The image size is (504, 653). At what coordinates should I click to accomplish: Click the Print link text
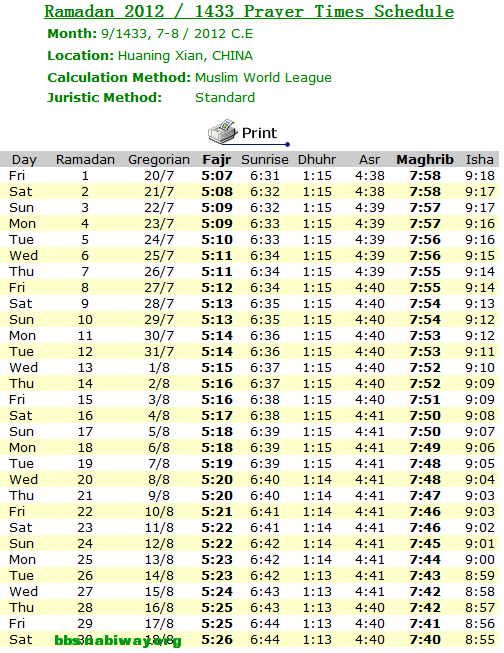tap(259, 133)
